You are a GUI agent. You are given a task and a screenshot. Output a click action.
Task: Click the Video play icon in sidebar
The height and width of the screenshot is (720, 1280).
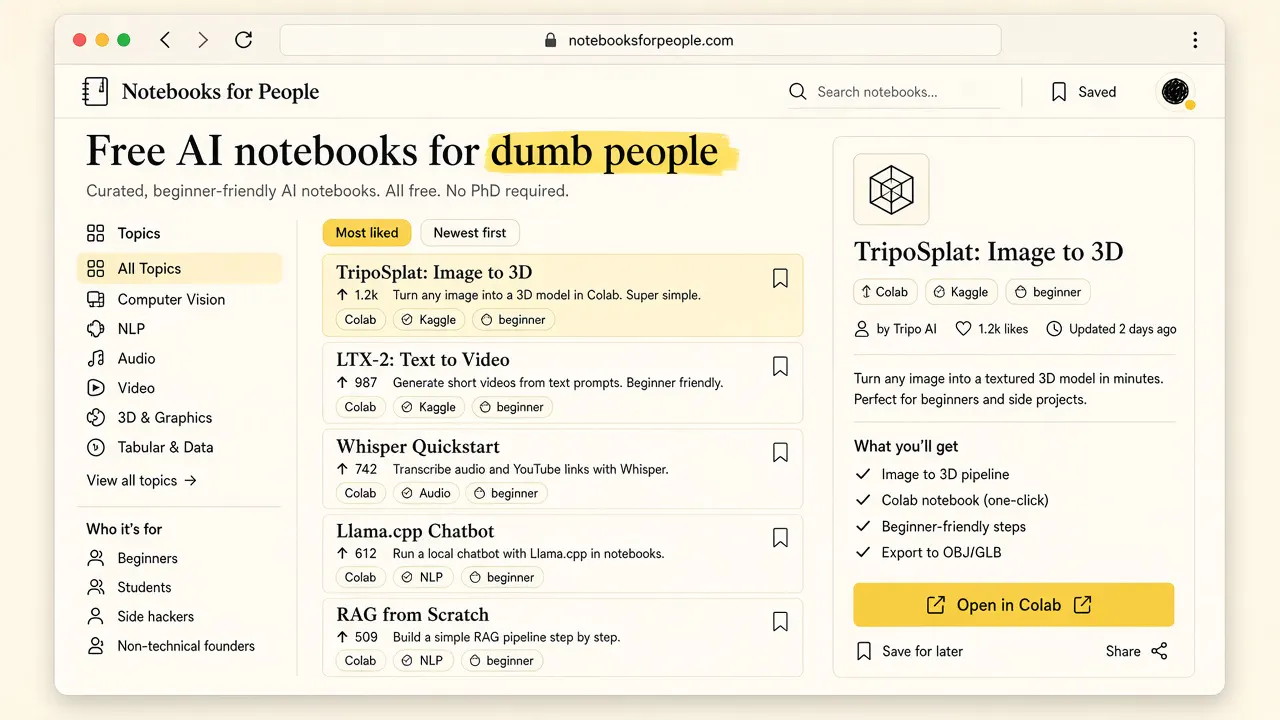click(x=96, y=387)
